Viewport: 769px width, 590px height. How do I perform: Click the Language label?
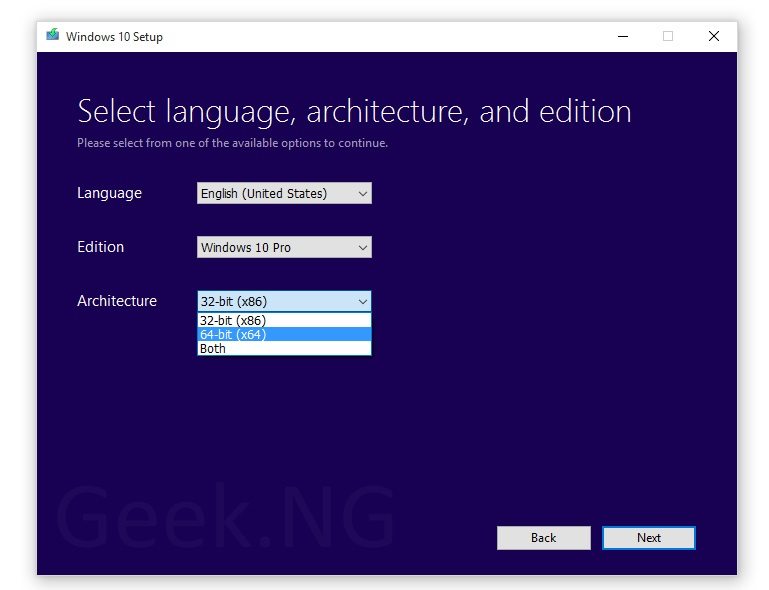click(x=109, y=193)
